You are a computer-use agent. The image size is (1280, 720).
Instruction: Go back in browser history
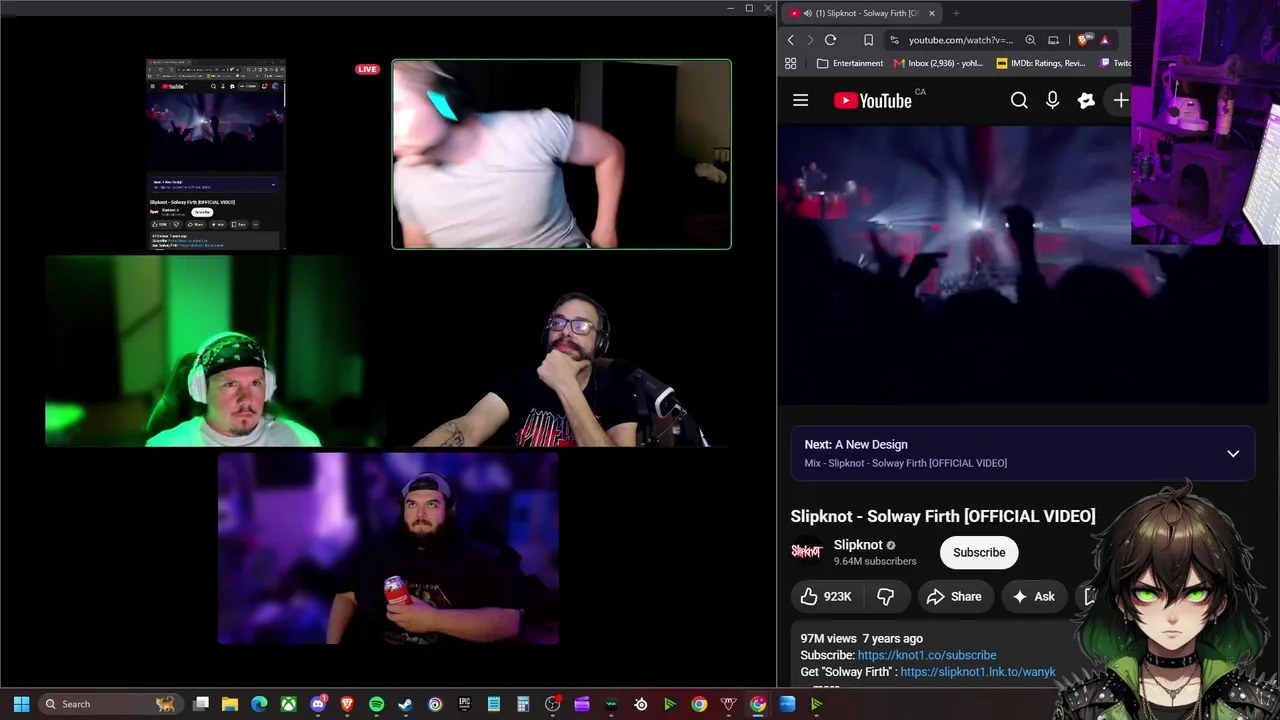[x=790, y=40]
